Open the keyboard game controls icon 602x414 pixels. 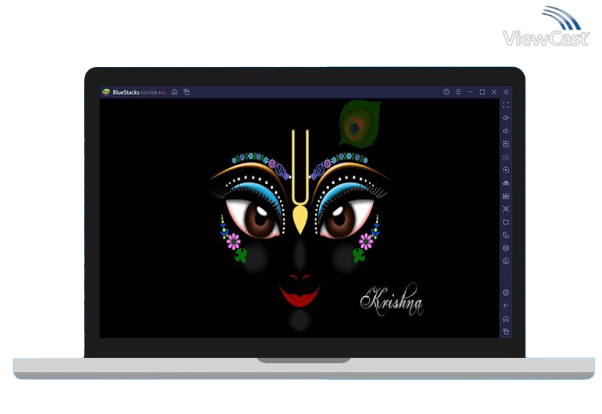tap(506, 157)
